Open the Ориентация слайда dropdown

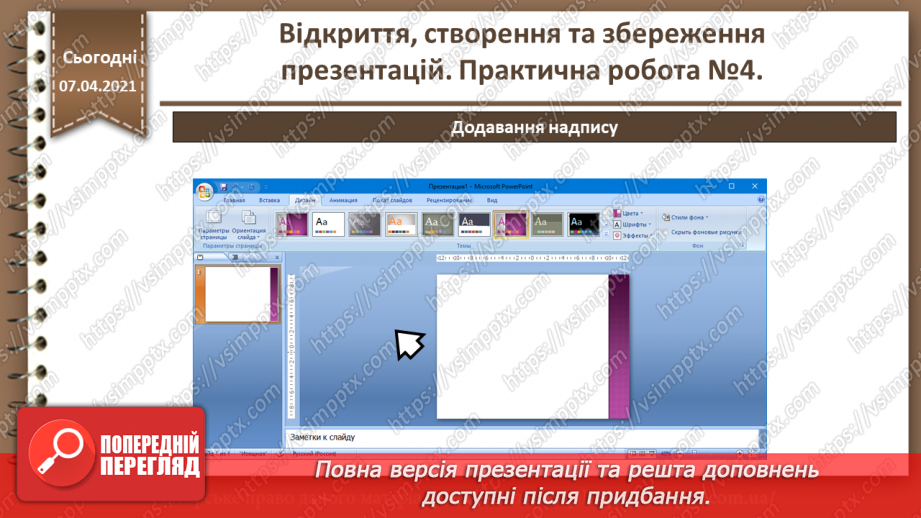248,225
